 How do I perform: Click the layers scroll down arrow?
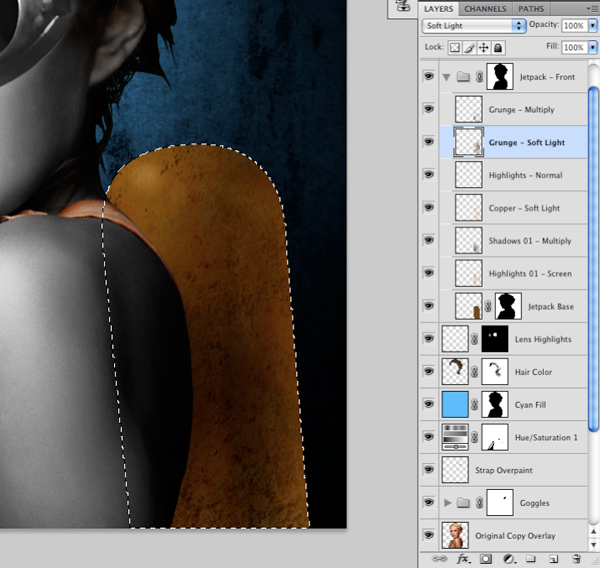coord(593,544)
